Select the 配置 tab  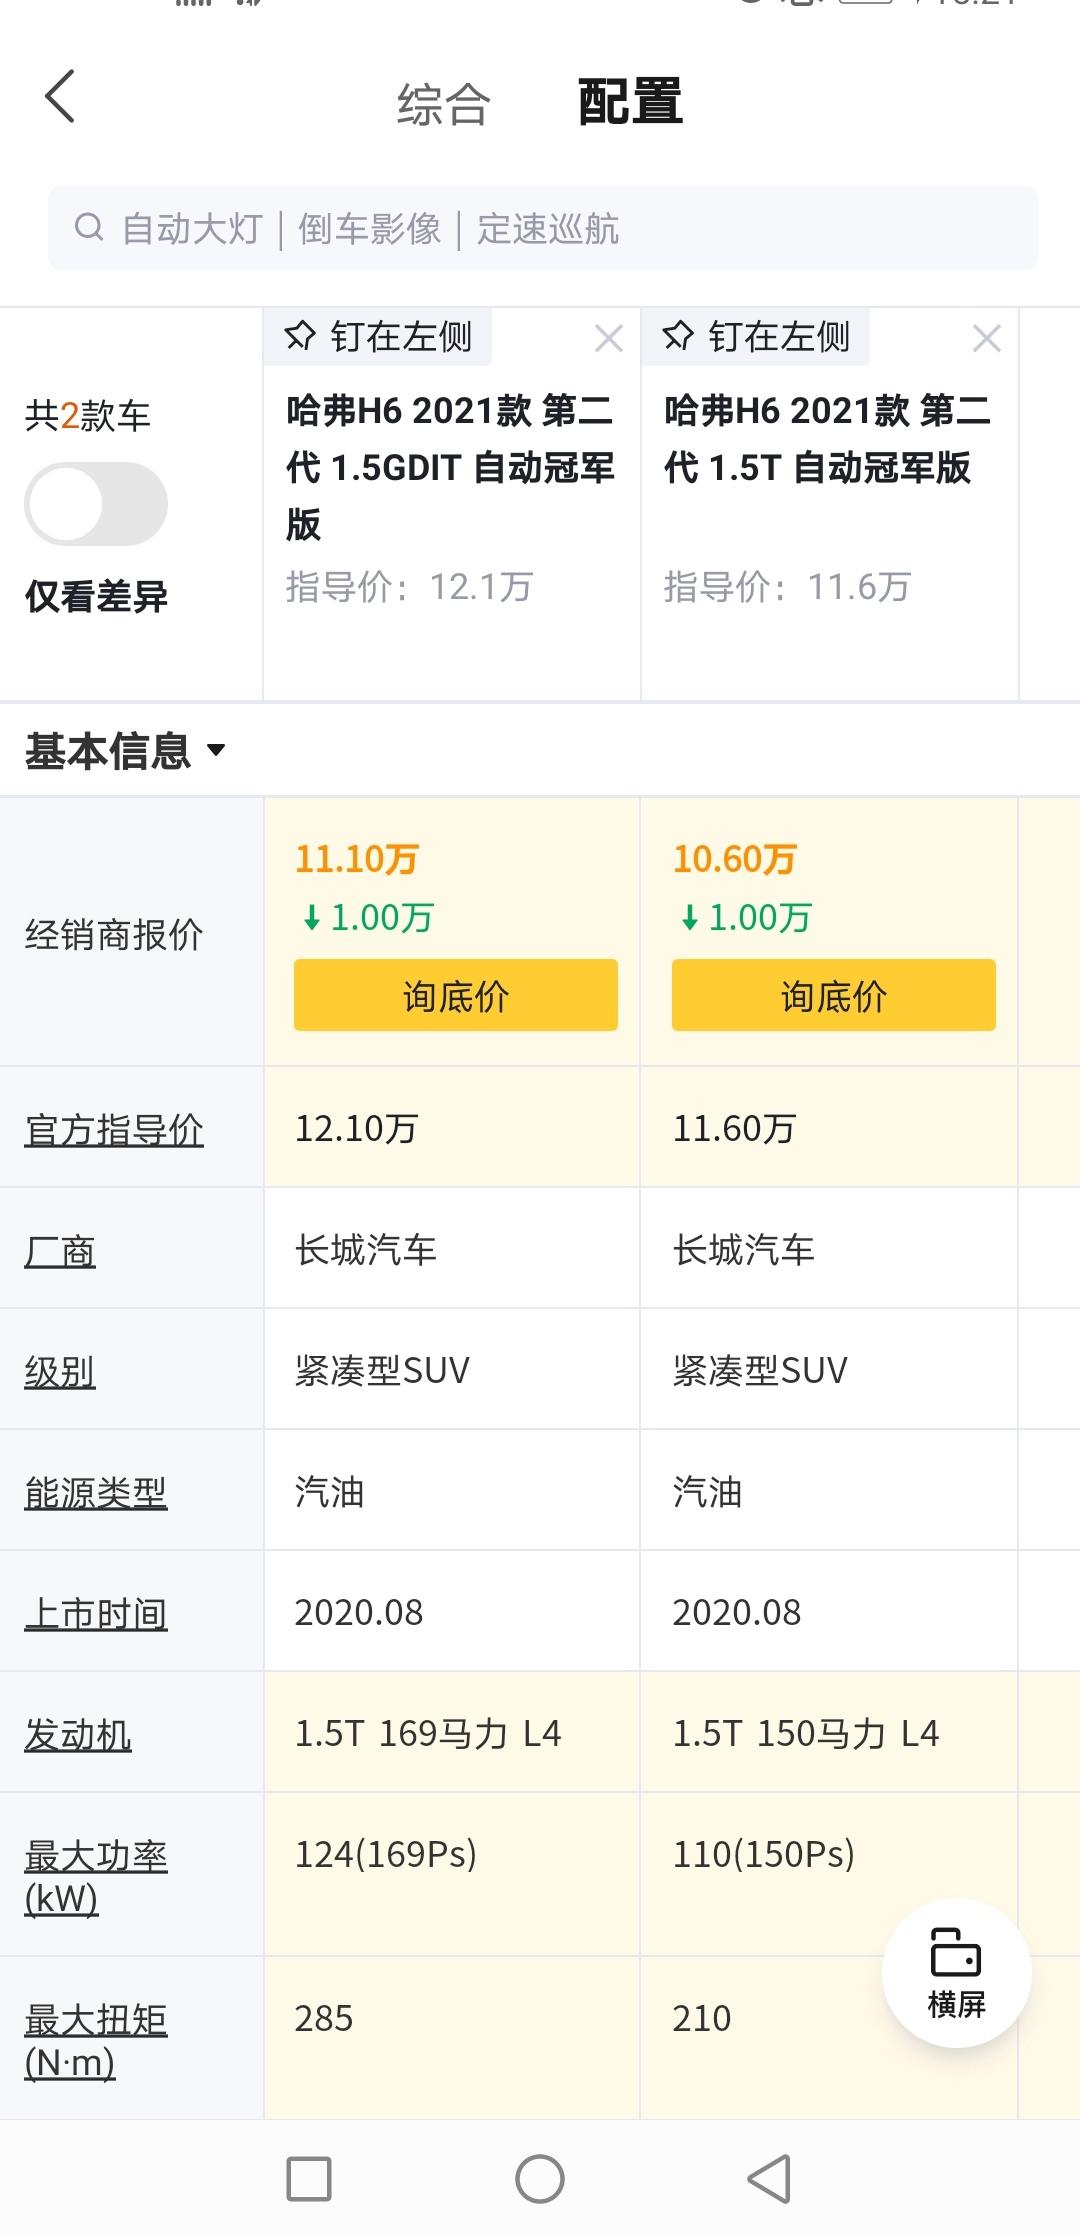[630, 102]
